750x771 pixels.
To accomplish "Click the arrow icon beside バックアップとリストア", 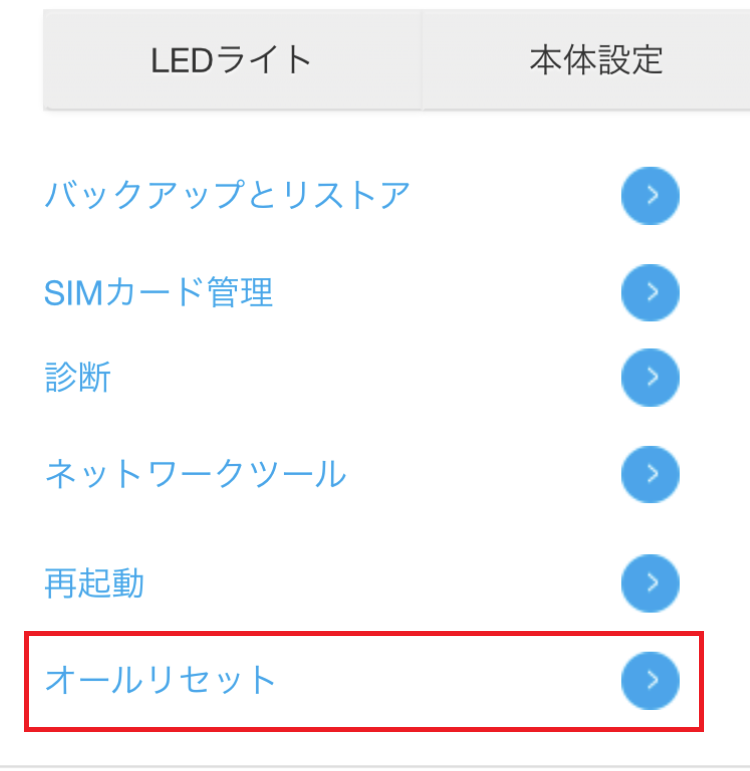I will 650,196.
